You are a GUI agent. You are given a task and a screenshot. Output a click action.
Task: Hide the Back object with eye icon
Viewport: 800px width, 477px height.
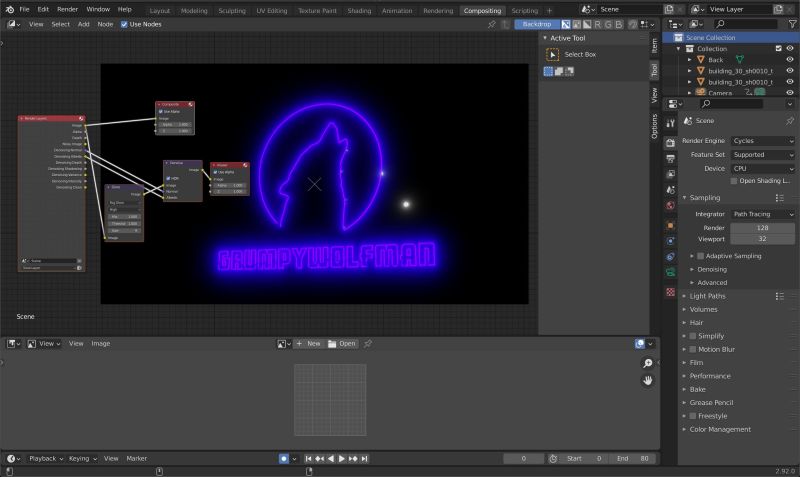click(790, 60)
